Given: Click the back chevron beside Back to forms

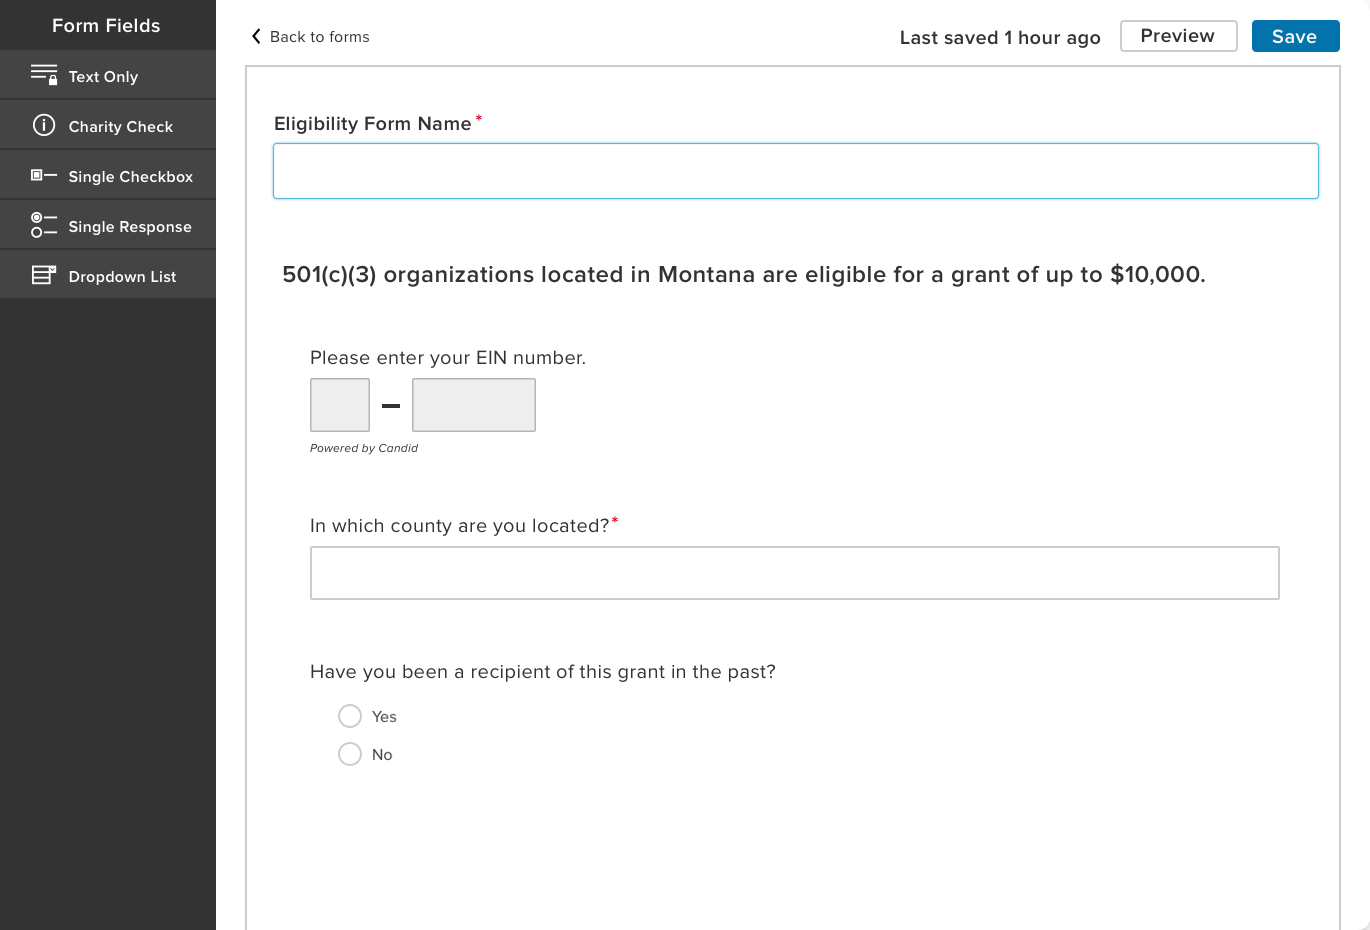Looking at the screenshot, I should pyautogui.click(x=256, y=36).
